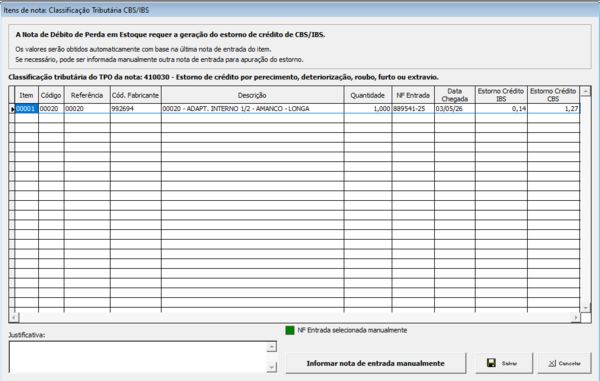Click Justificativa box scroll up arrow
The height and width of the screenshot is (381, 600).
(x=271, y=347)
